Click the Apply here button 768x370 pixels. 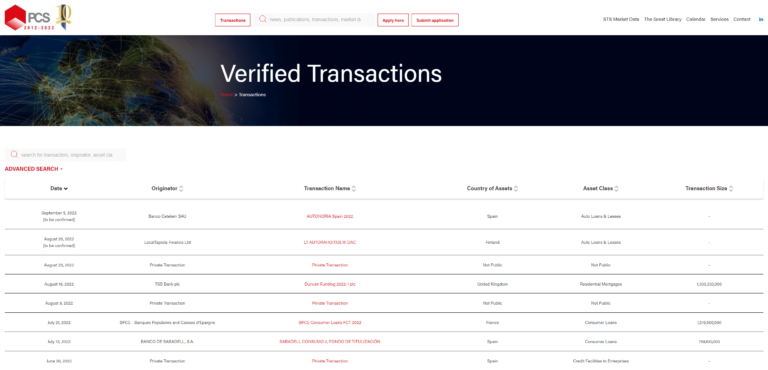393,20
